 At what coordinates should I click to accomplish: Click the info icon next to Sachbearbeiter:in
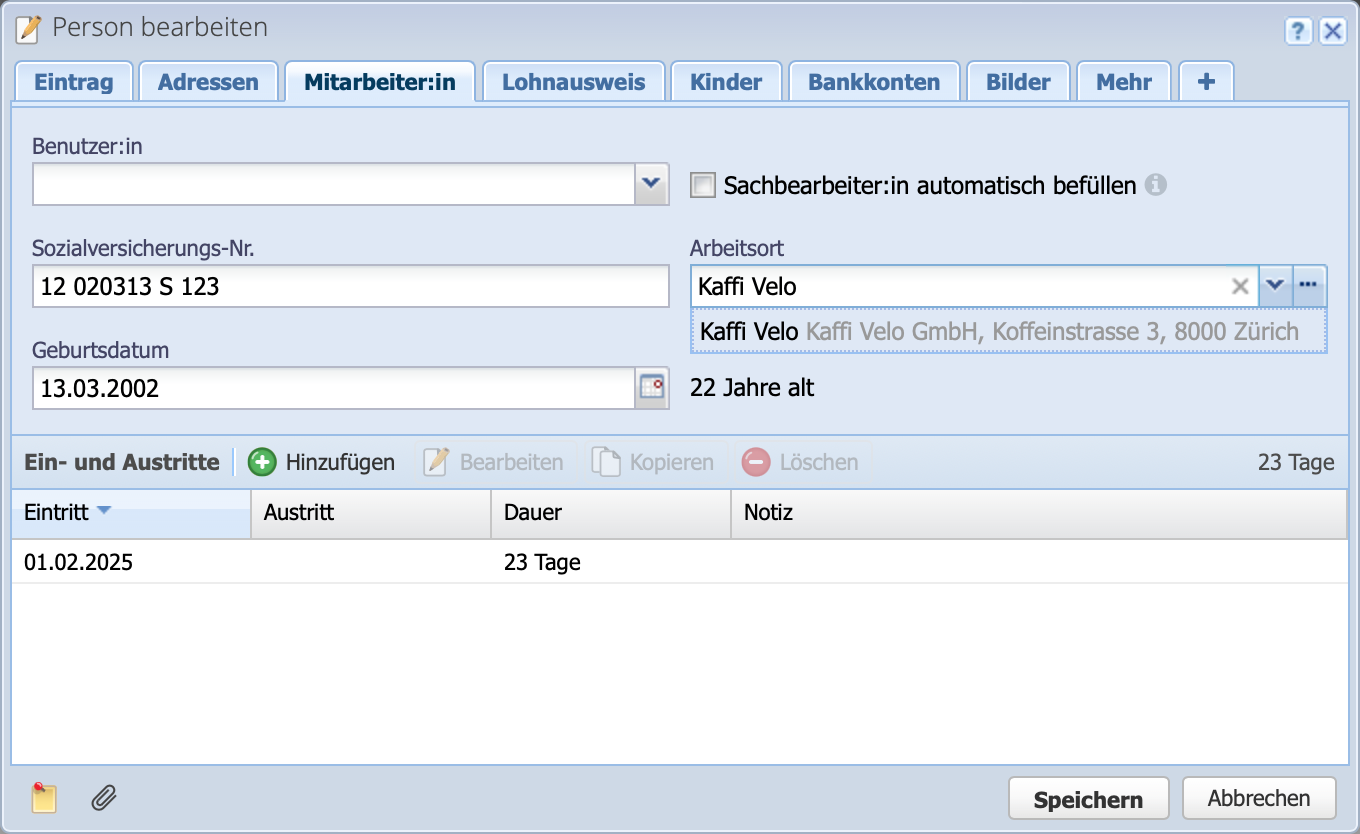(x=1157, y=184)
